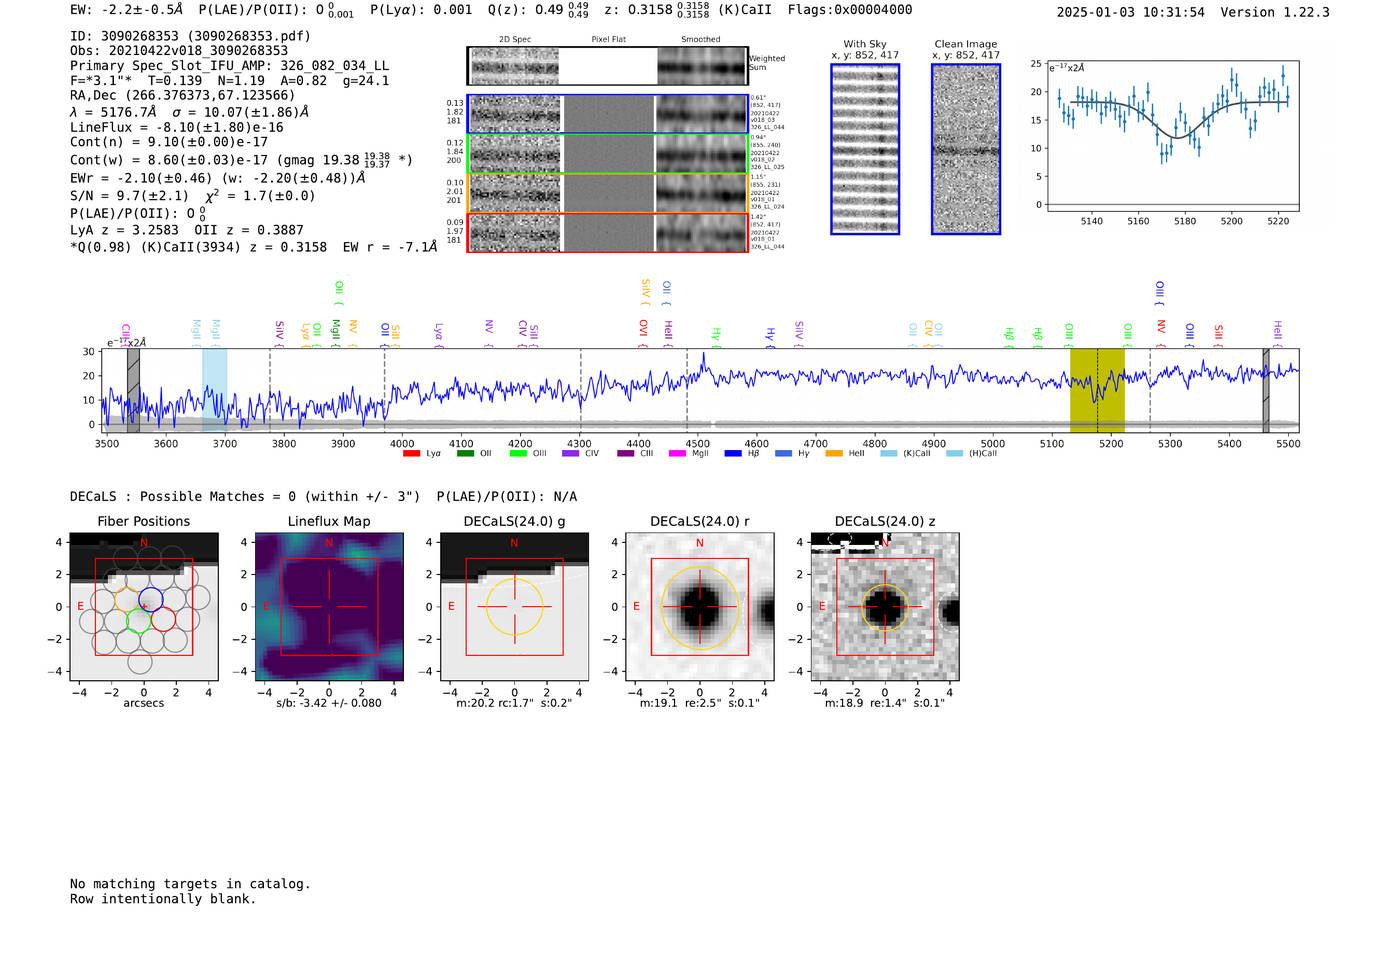Click the P(Lyα): 0.001 header value
Image resolution: width=1400 pixels, height=953 pixels.
421,10
